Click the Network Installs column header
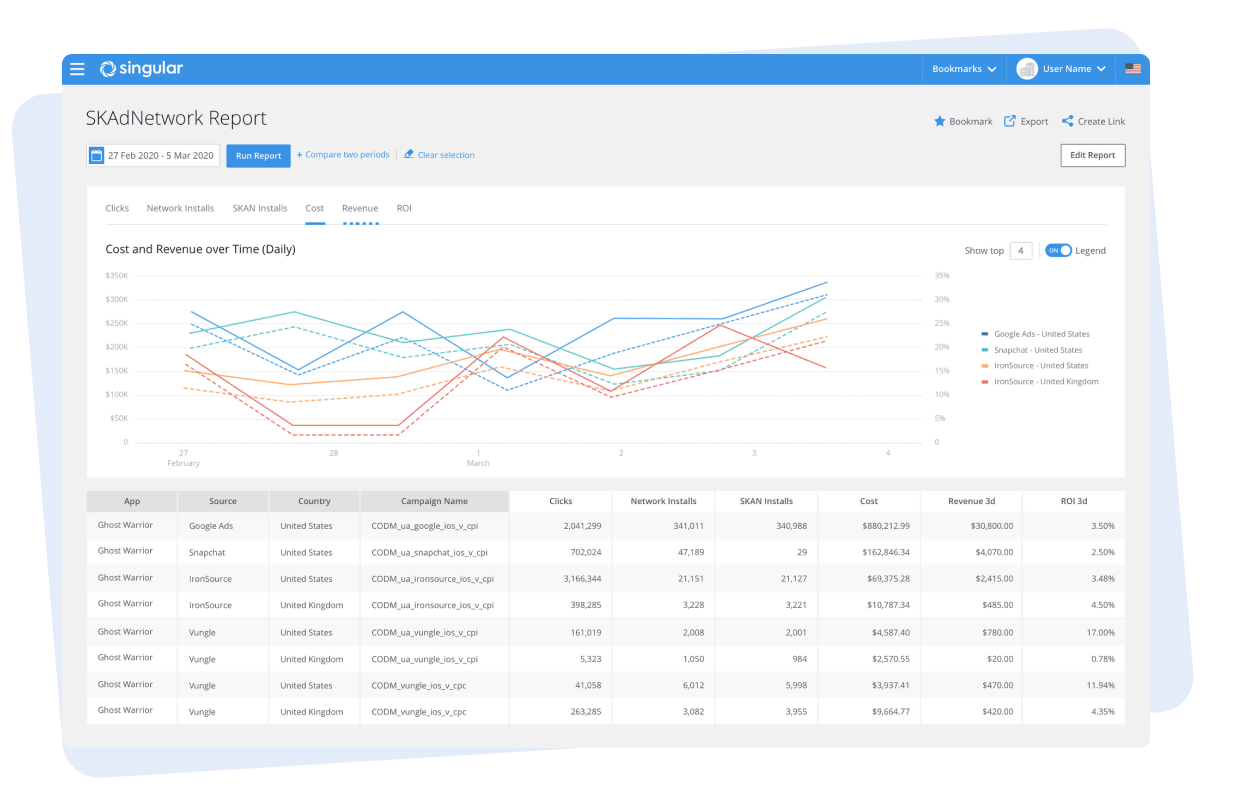This screenshot has width=1254, height=800. tap(663, 501)
